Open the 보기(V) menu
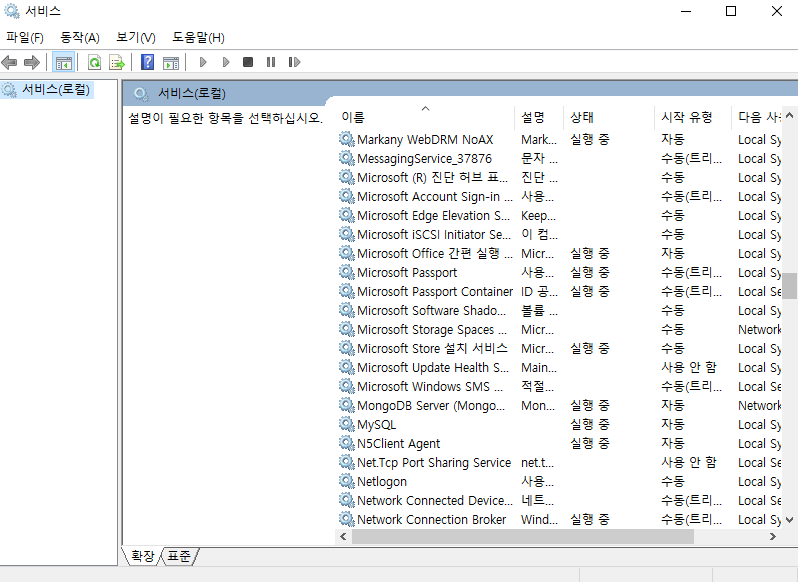798x582 pixels. point(135,37)
